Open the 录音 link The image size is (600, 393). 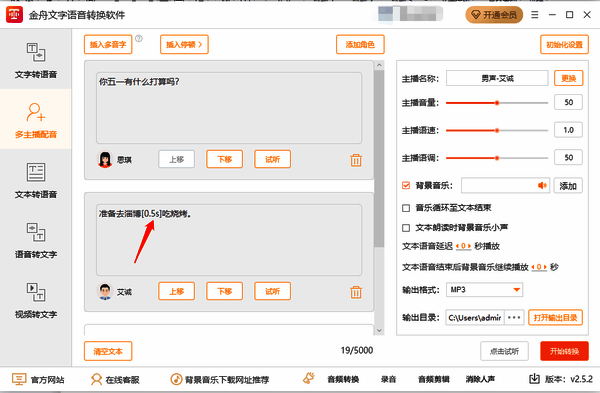coord(388,380)
